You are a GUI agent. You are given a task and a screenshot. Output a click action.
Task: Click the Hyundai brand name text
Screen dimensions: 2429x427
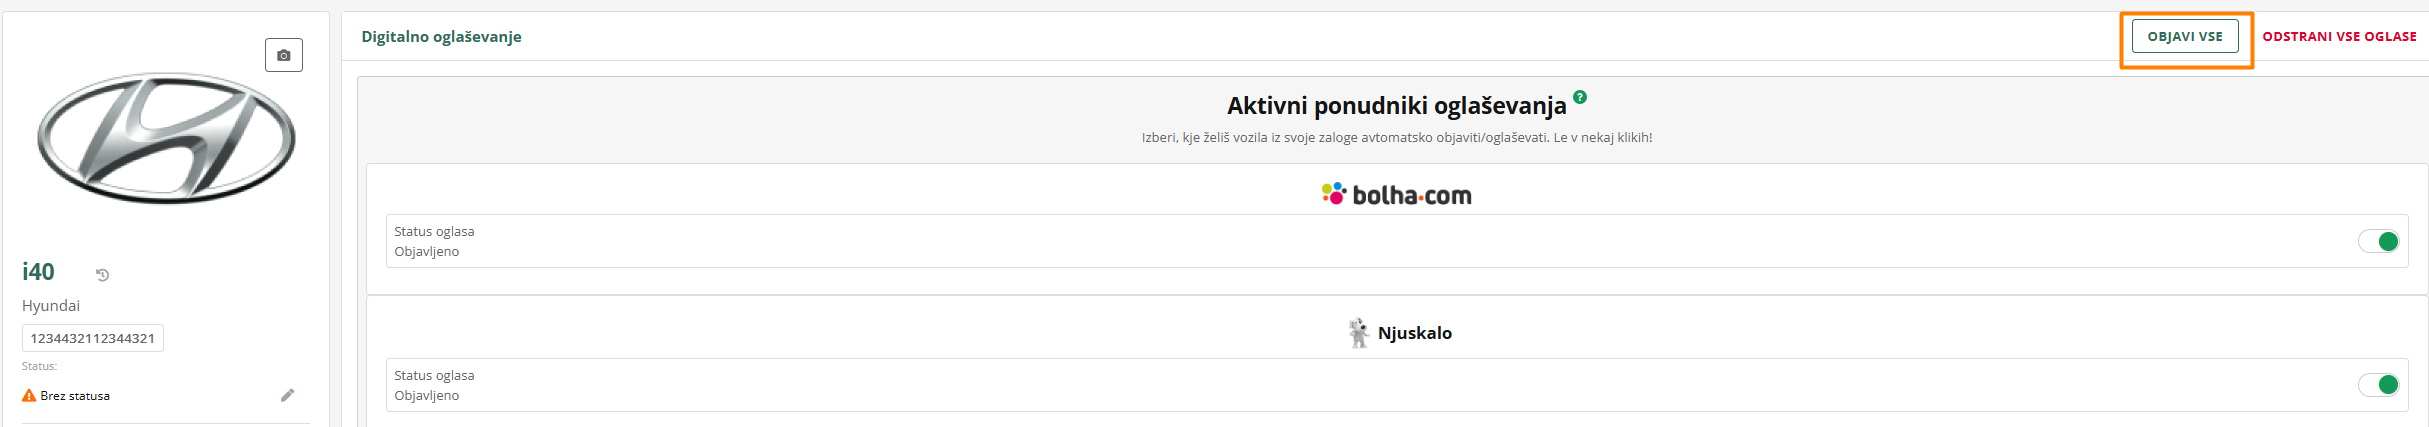pos(51,306)
